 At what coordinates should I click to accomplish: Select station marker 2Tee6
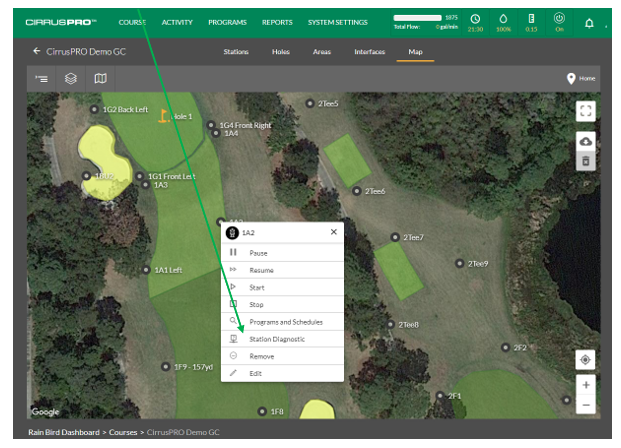point(357,191)
